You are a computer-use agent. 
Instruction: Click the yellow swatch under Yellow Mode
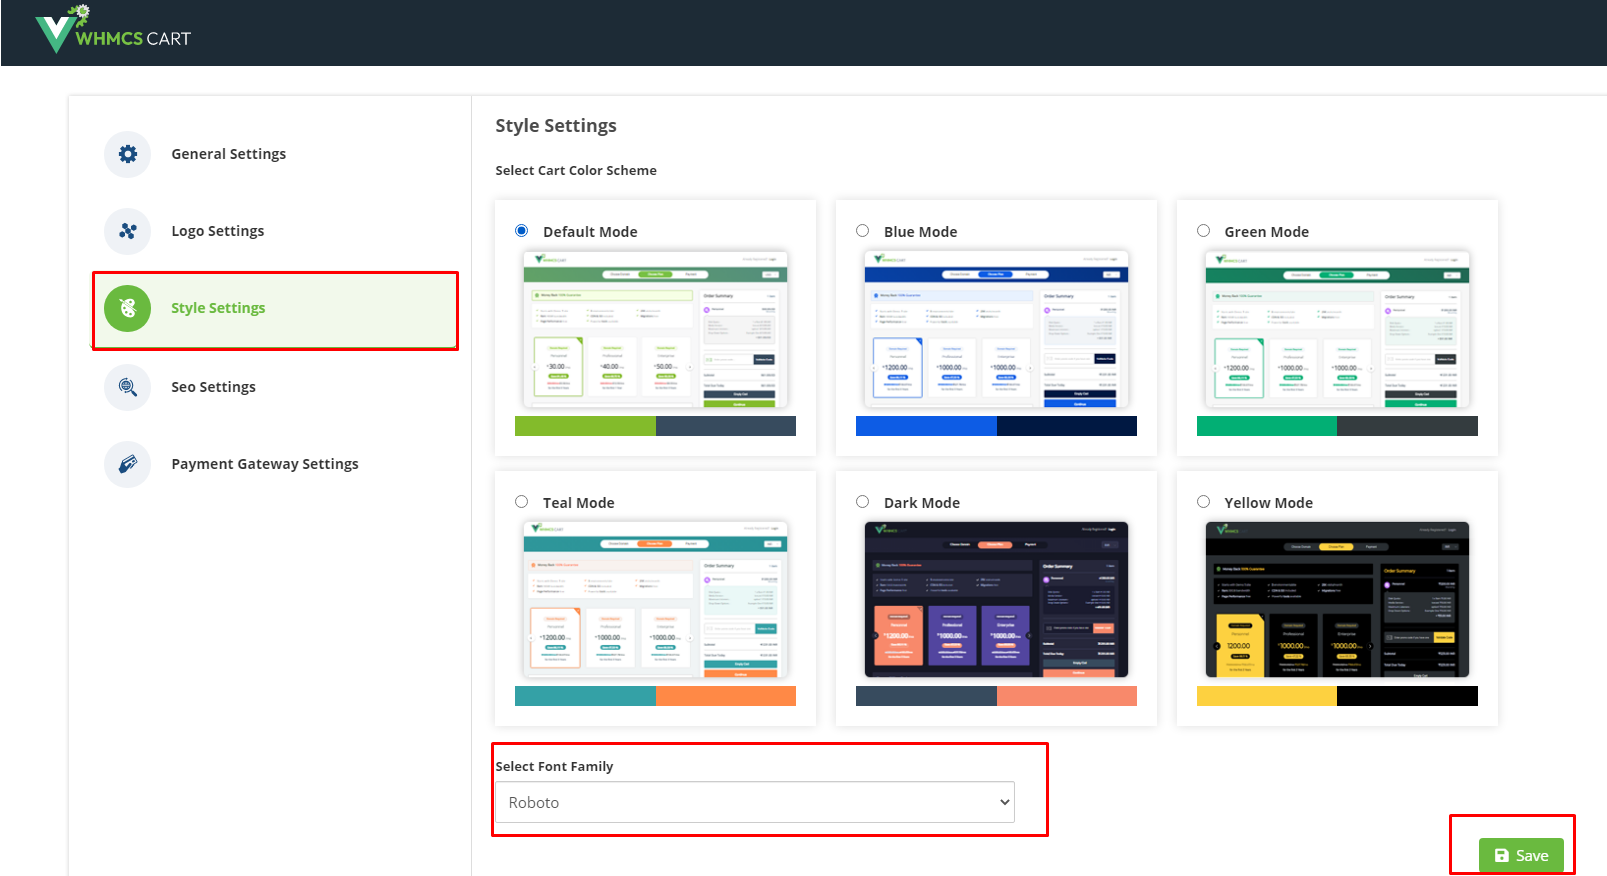pyautogui.click(x=1266, y=696)
